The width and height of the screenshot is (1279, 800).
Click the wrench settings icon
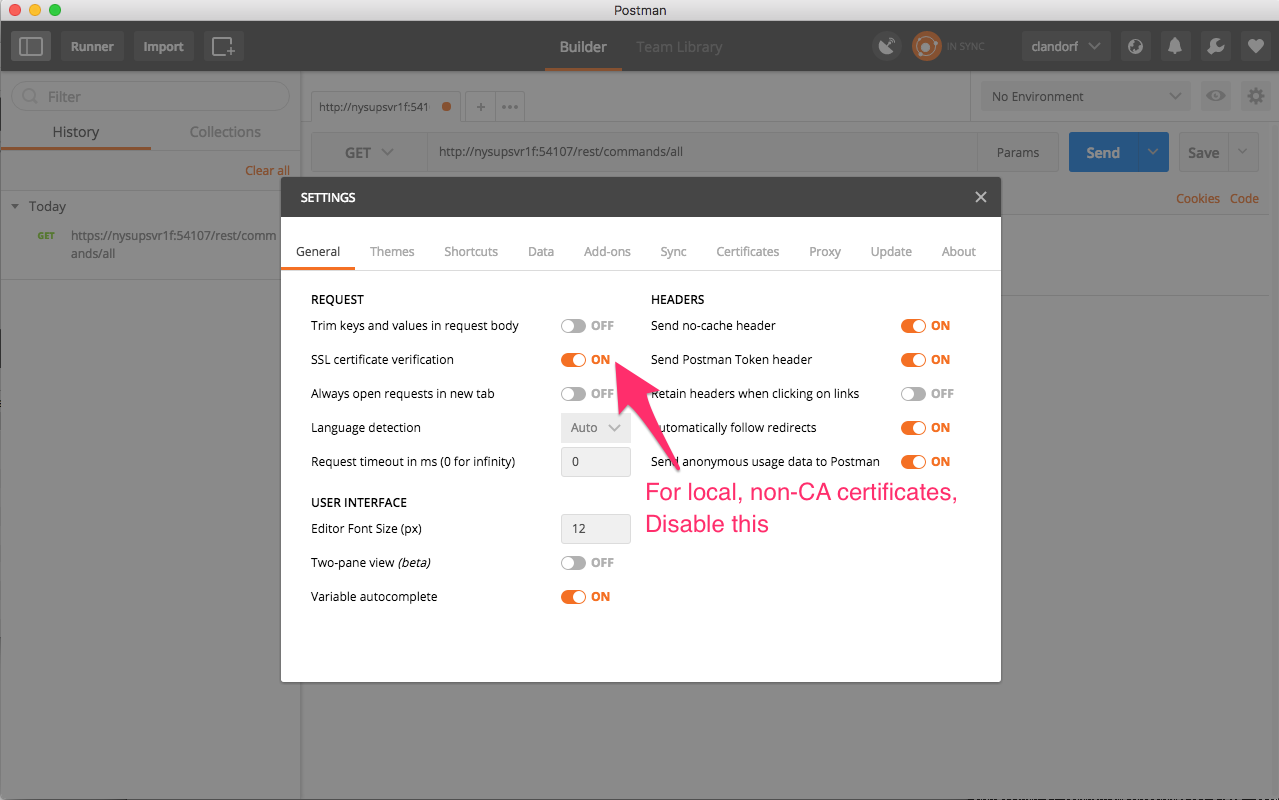click(x=1215, y=46)
